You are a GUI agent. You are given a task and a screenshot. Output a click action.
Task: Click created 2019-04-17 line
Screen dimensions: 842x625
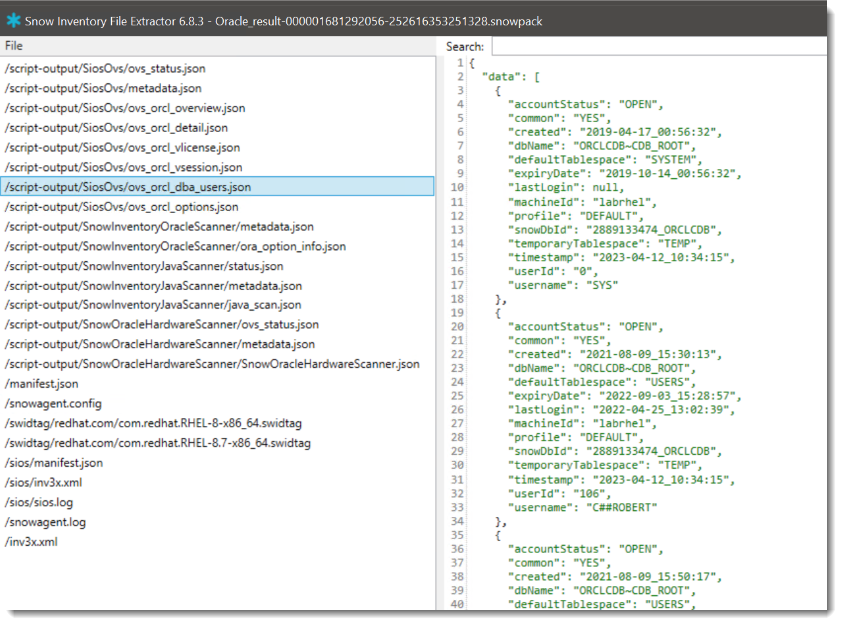click(615, 132)
